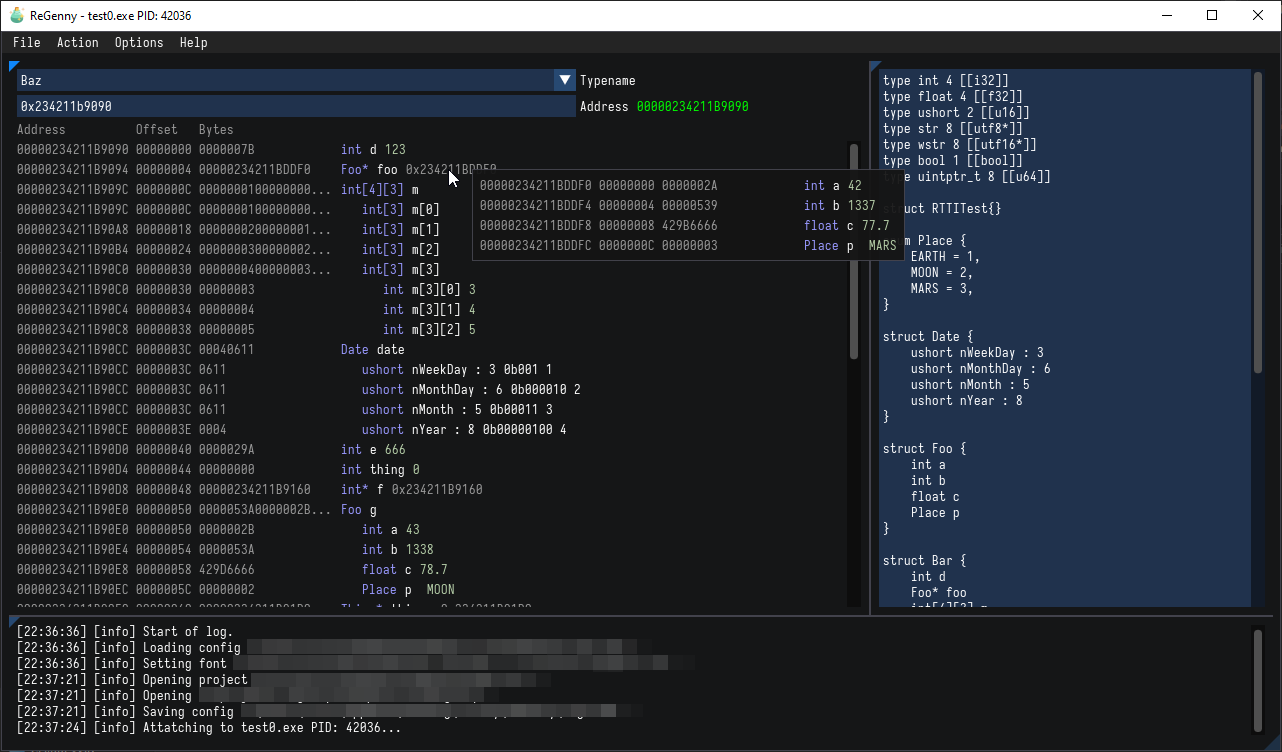Collapse the int[3] m[3] sub-array node

point(400,269)
